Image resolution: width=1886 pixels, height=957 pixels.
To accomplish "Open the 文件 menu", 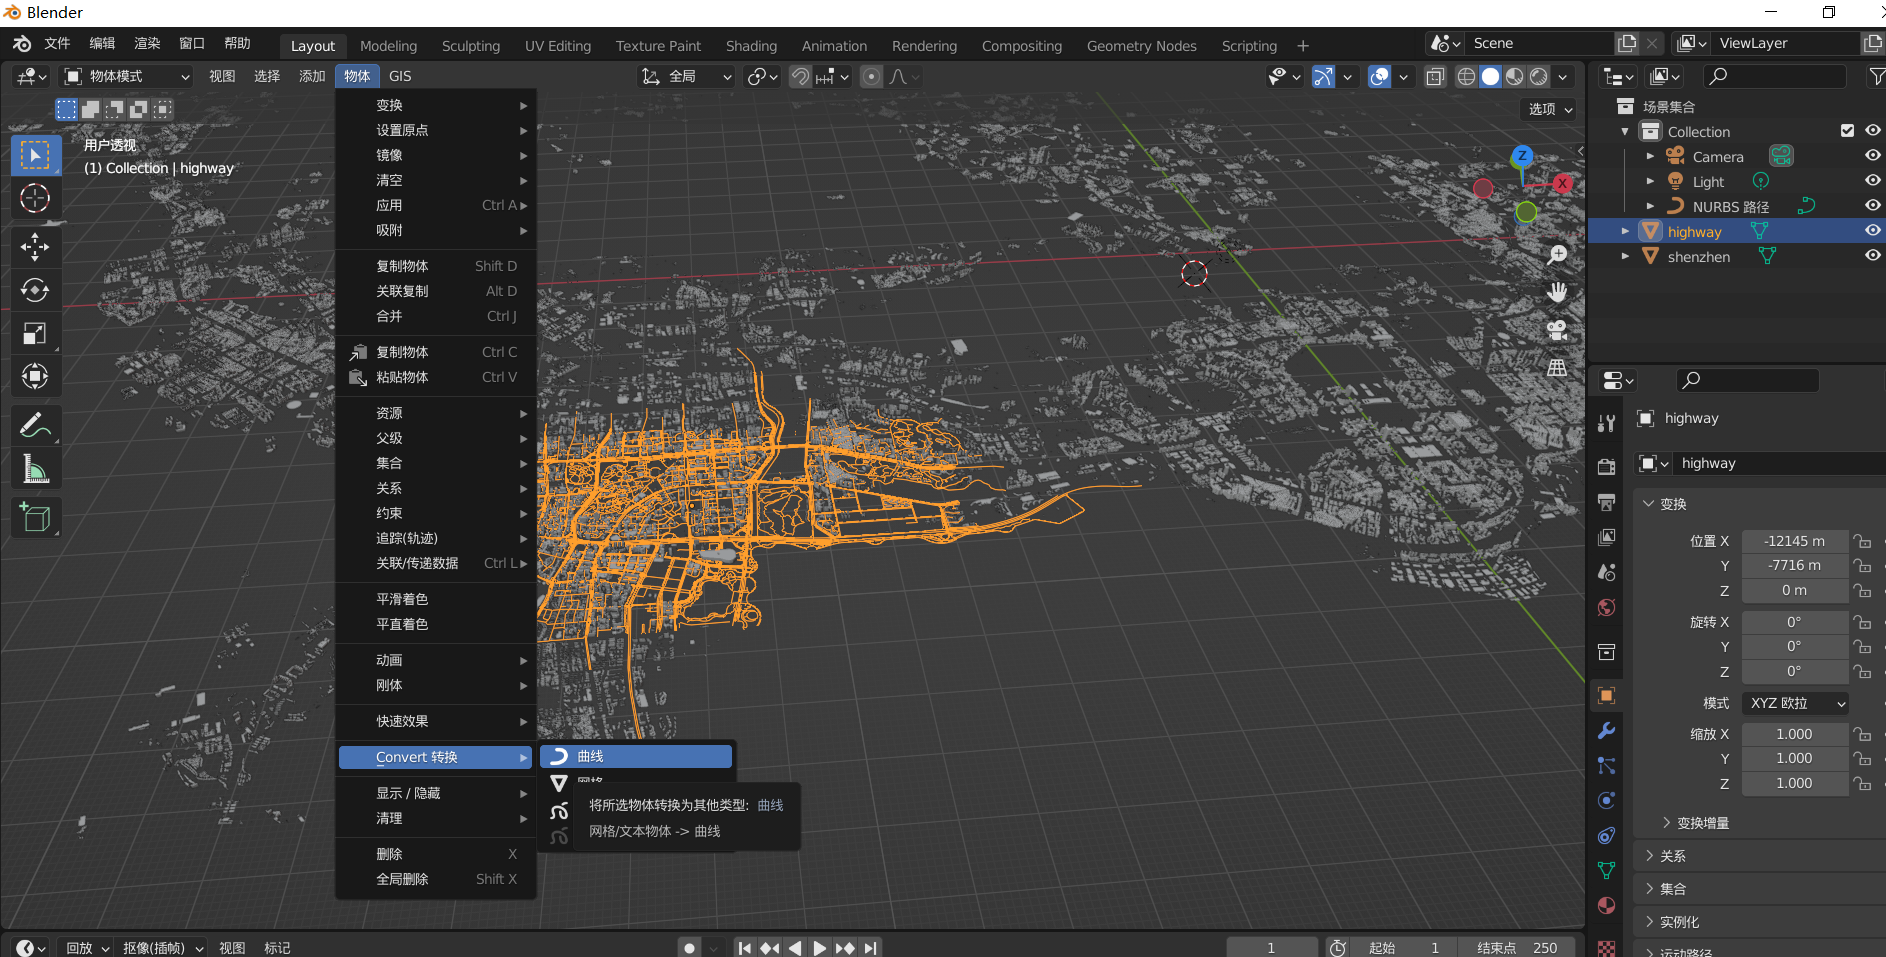I will [x=57, y=43].
